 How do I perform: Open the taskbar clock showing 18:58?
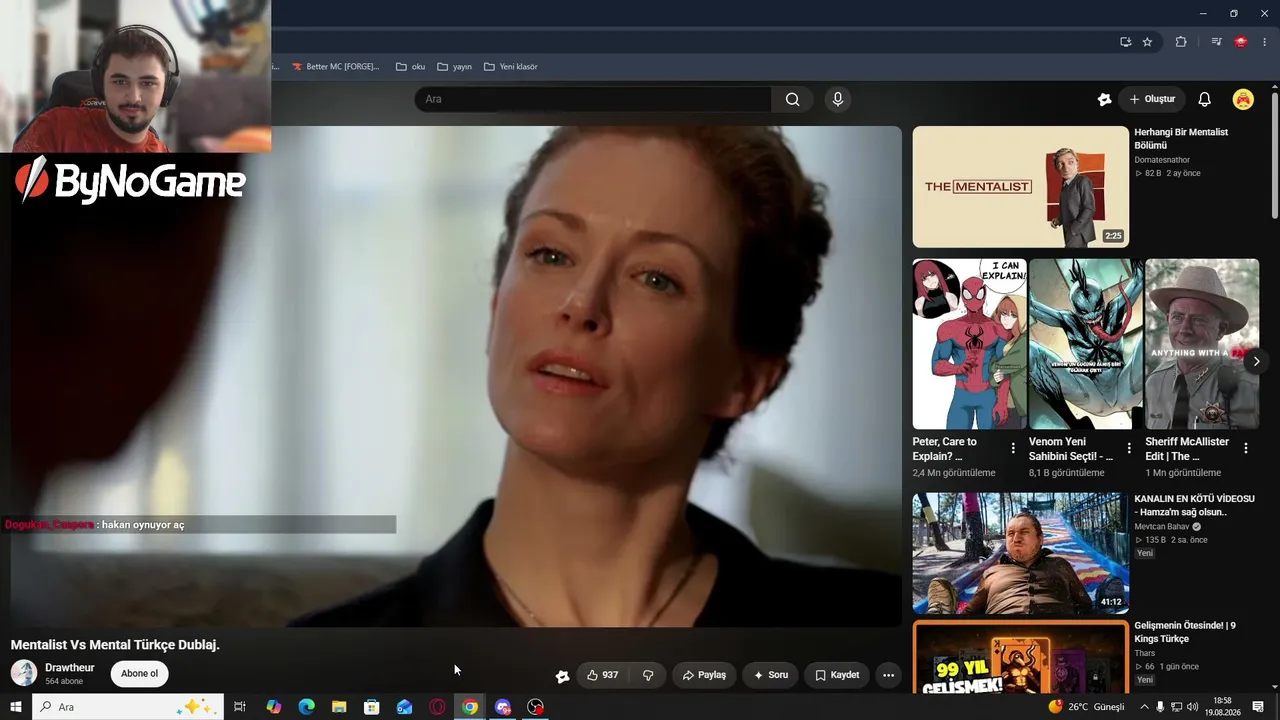(1222, 707)
